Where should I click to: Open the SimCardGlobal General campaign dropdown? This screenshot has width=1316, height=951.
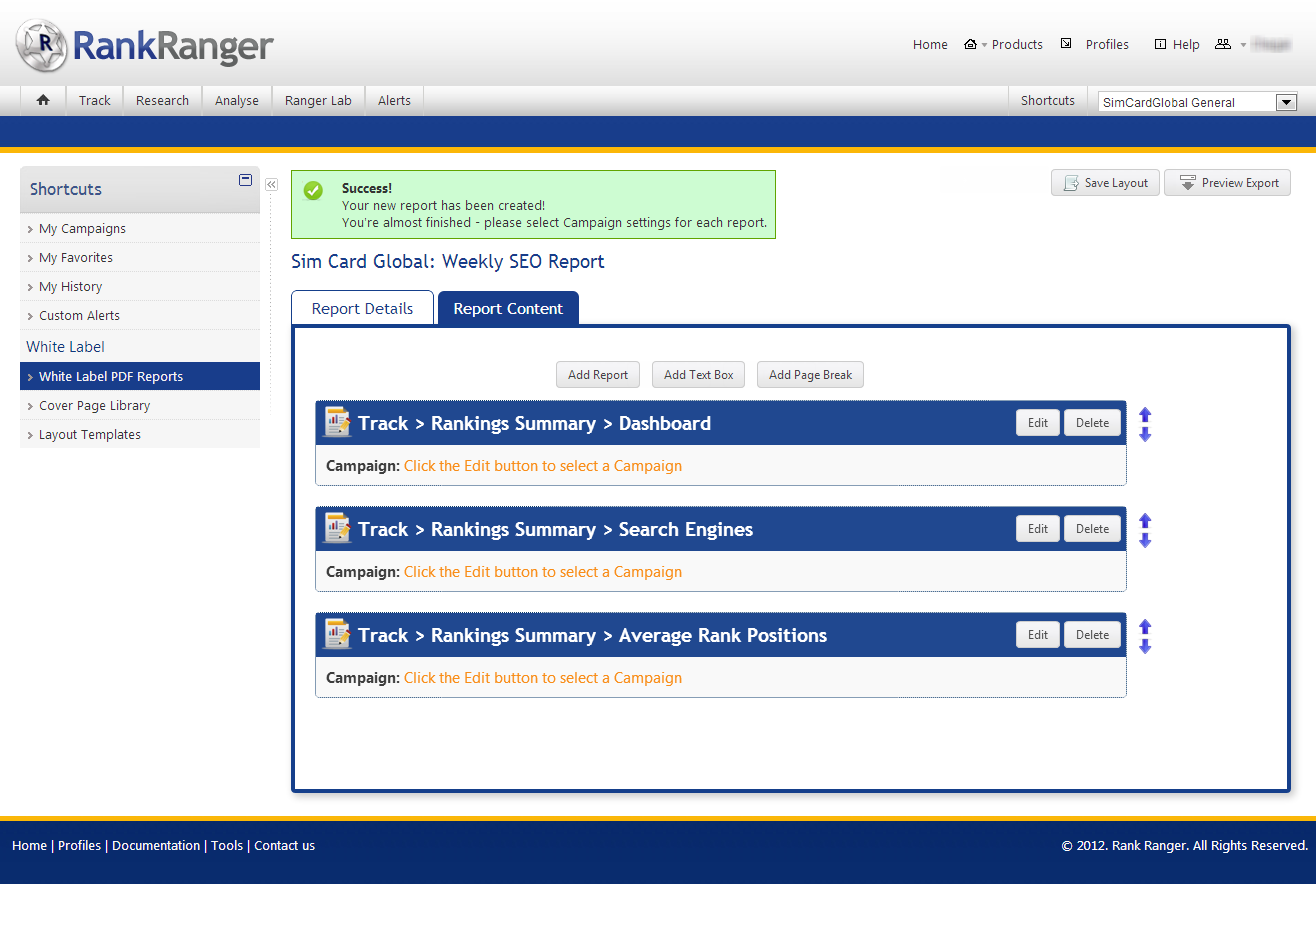(x=1198, y=102)
